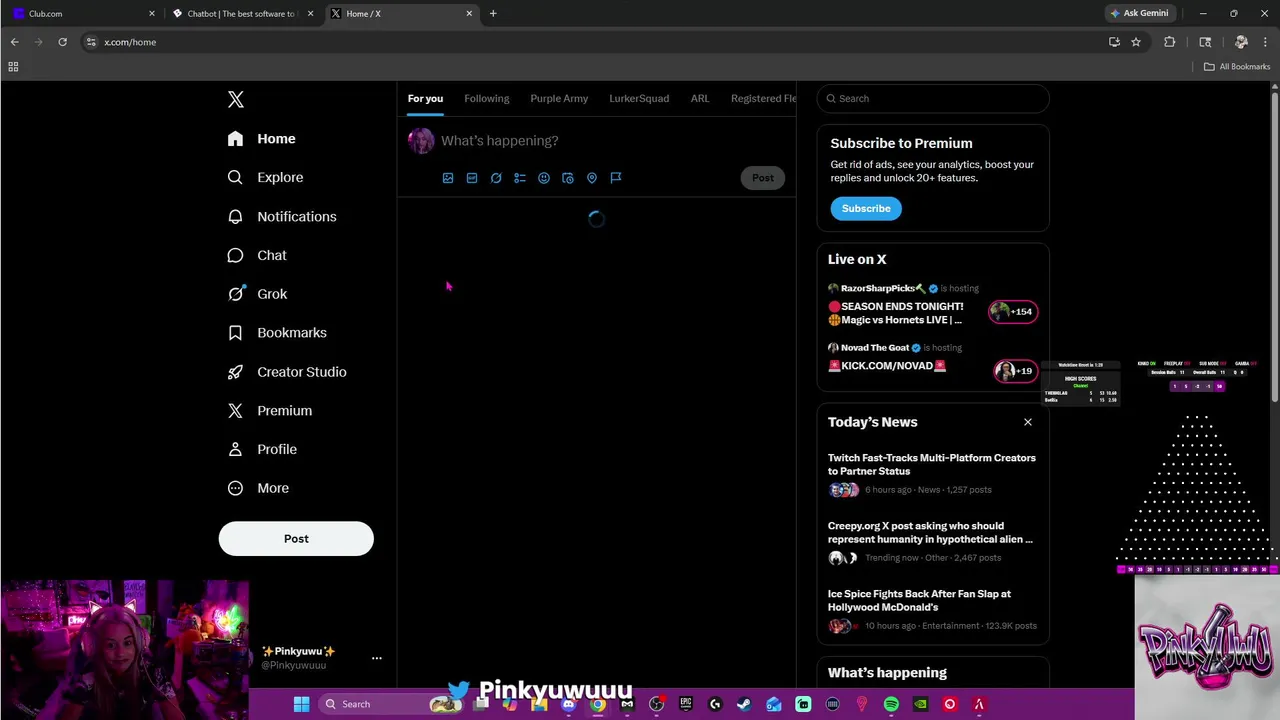
Task: Switch to the Purple Army tab
Action: pyautogui.click(x=559, y=98)
